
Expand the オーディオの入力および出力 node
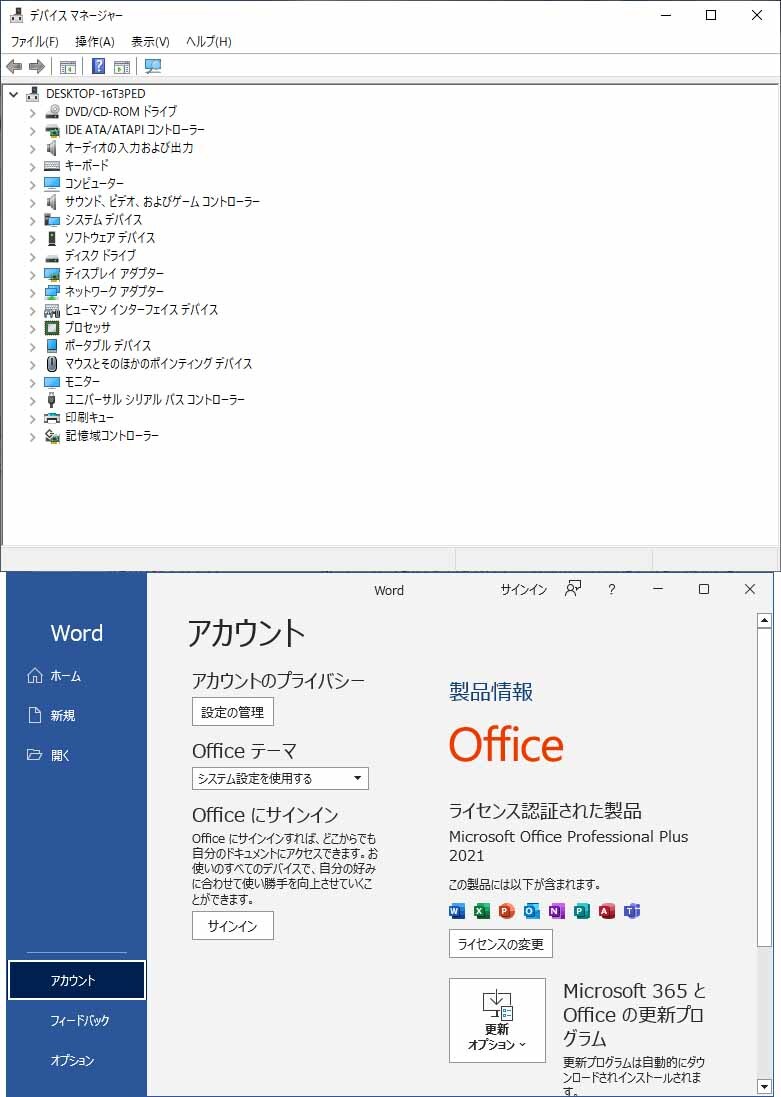(x=32, y=148)
